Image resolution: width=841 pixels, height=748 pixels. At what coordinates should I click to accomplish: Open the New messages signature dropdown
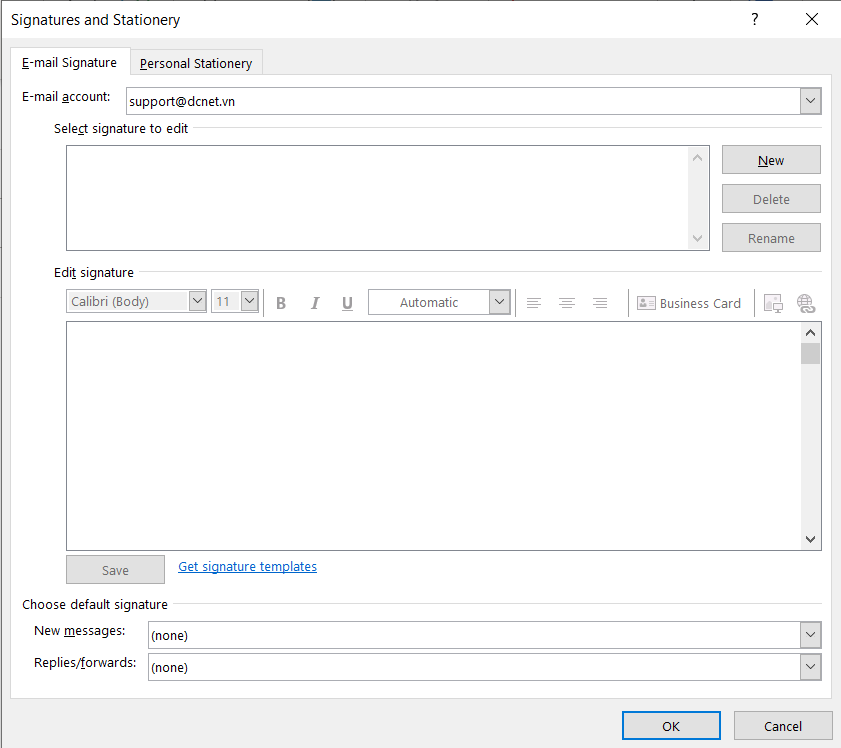(x=810, y=635)
